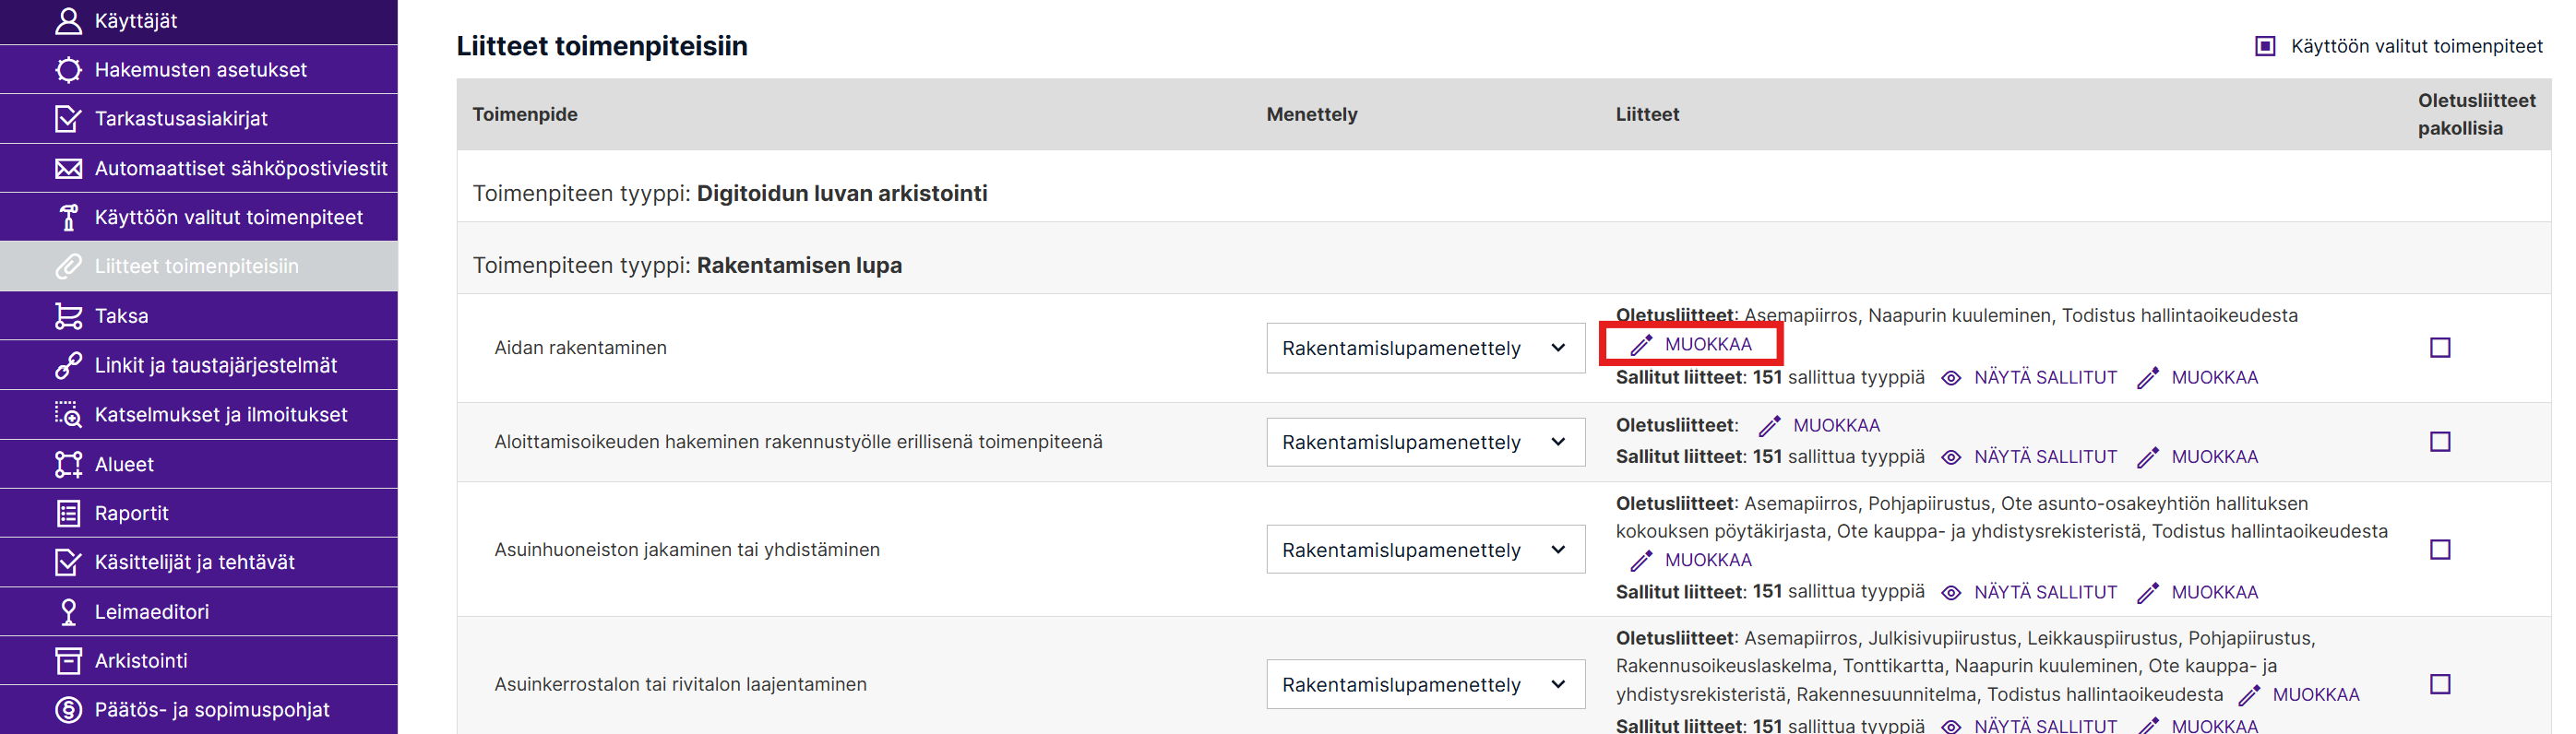Click the Linkit ja taustajärjestelmät chain icon
Screen dimensions: 2576x734
(68, 365)
